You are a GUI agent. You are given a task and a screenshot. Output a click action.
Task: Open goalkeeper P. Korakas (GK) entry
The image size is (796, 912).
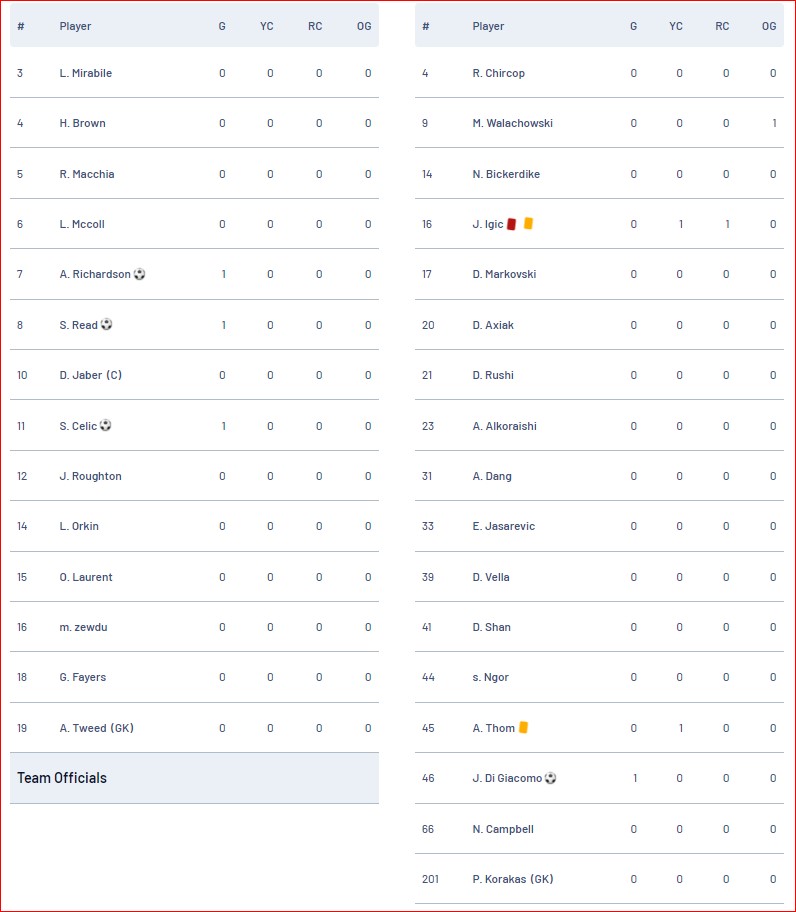(x=513, y=879)
